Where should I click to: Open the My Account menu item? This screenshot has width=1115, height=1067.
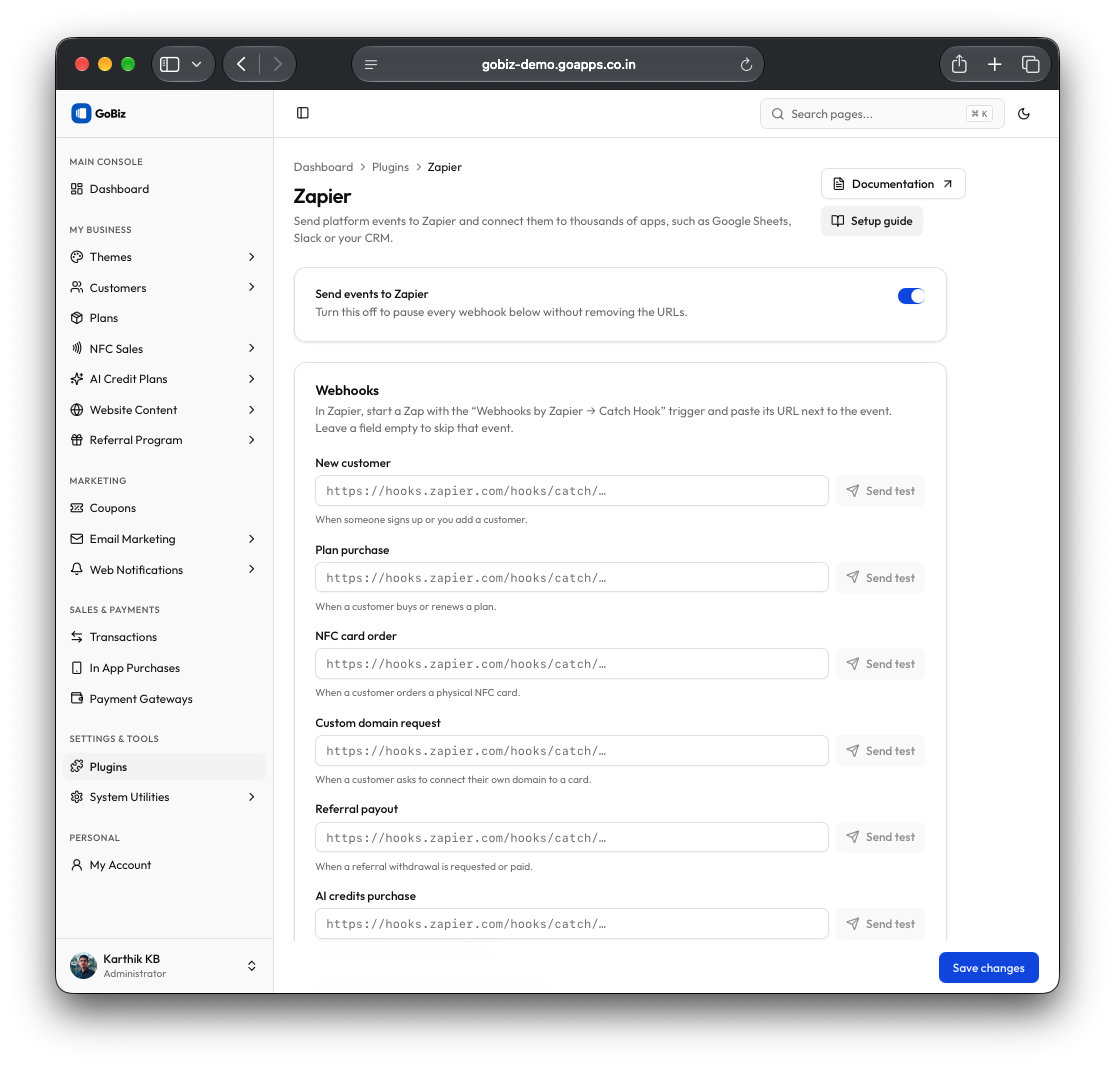point(164,865)
